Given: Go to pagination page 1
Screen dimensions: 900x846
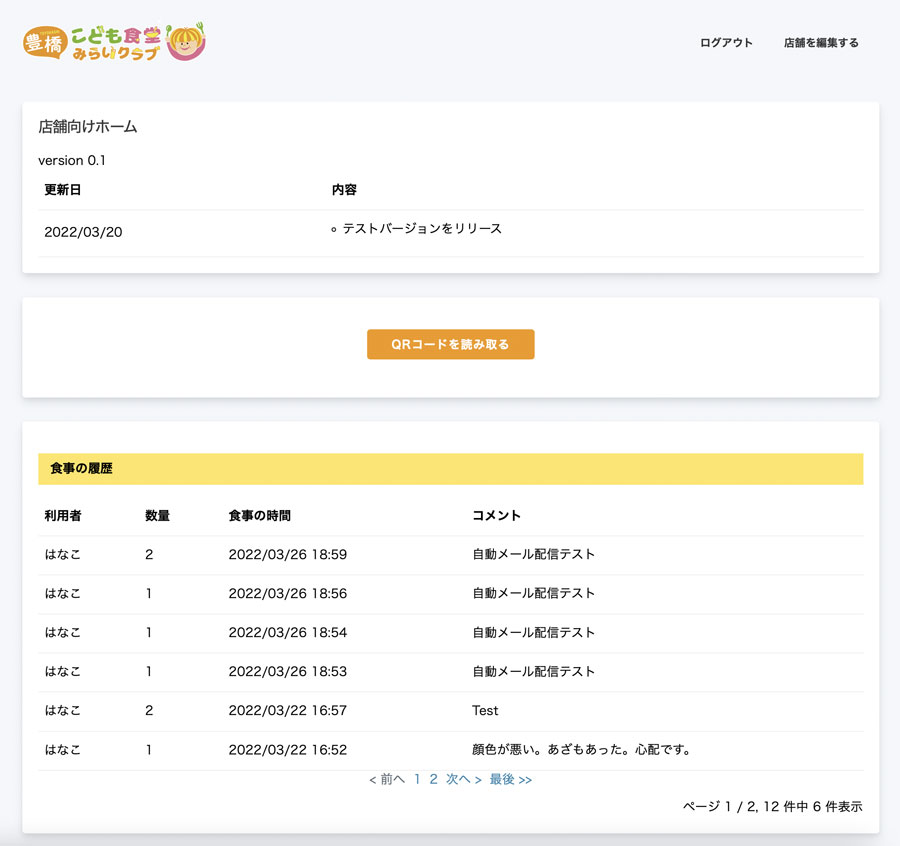Looking at the screenshot, I should [x=417, y=779].
